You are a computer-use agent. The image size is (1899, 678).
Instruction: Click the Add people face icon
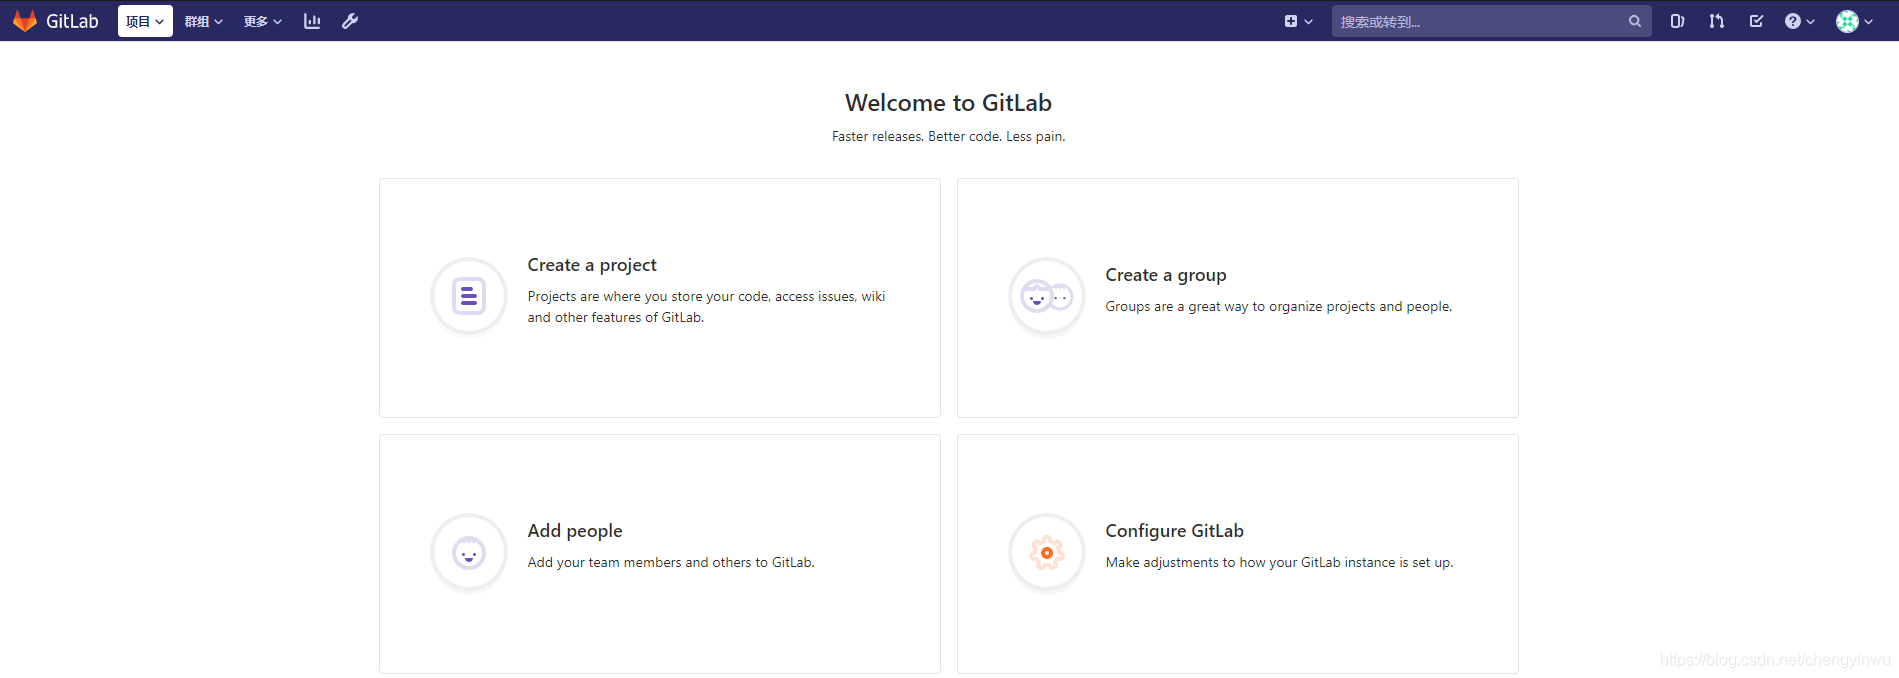(x=468, y=552)
